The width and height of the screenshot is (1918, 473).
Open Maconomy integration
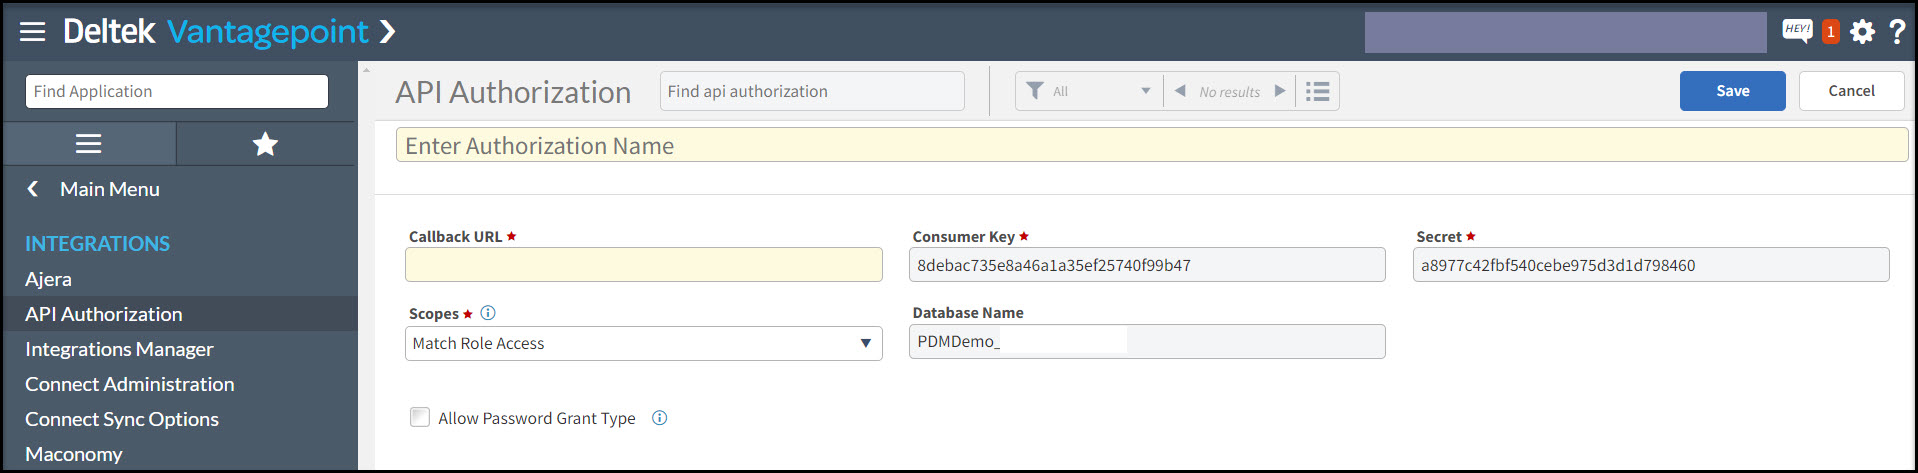[x=74, y=454]
